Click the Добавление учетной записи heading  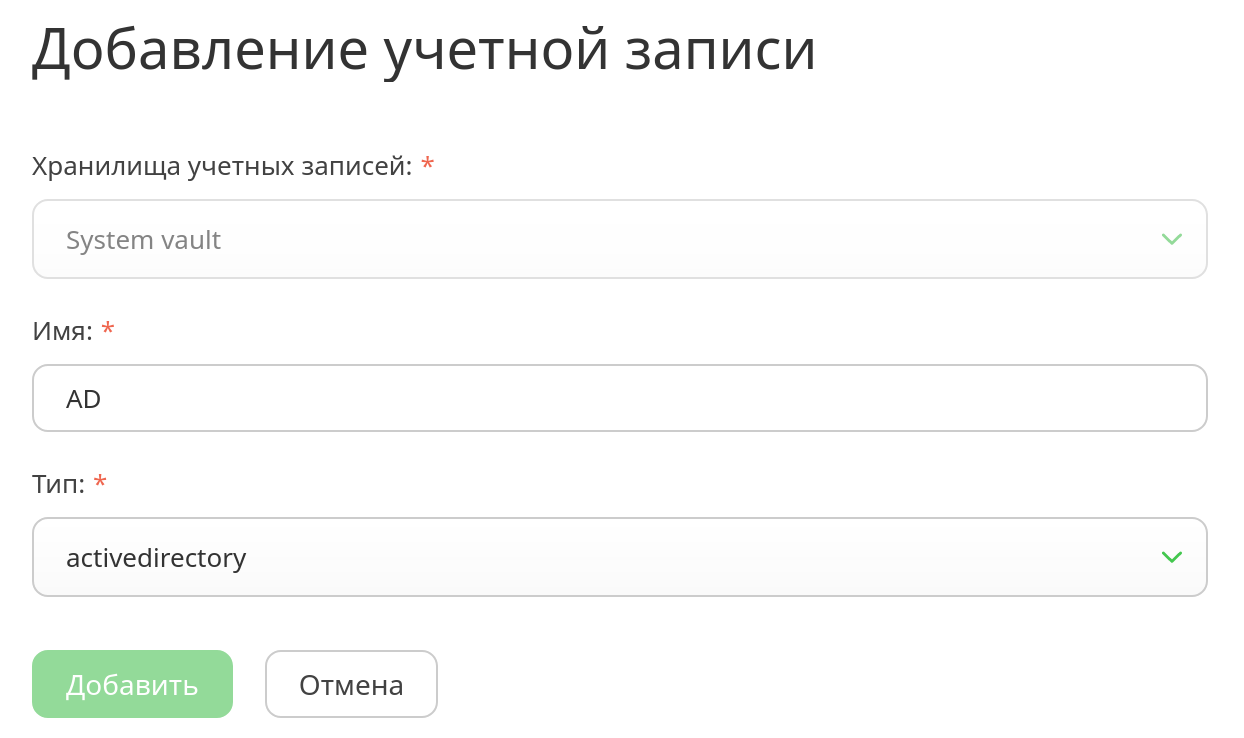[424, 50]
